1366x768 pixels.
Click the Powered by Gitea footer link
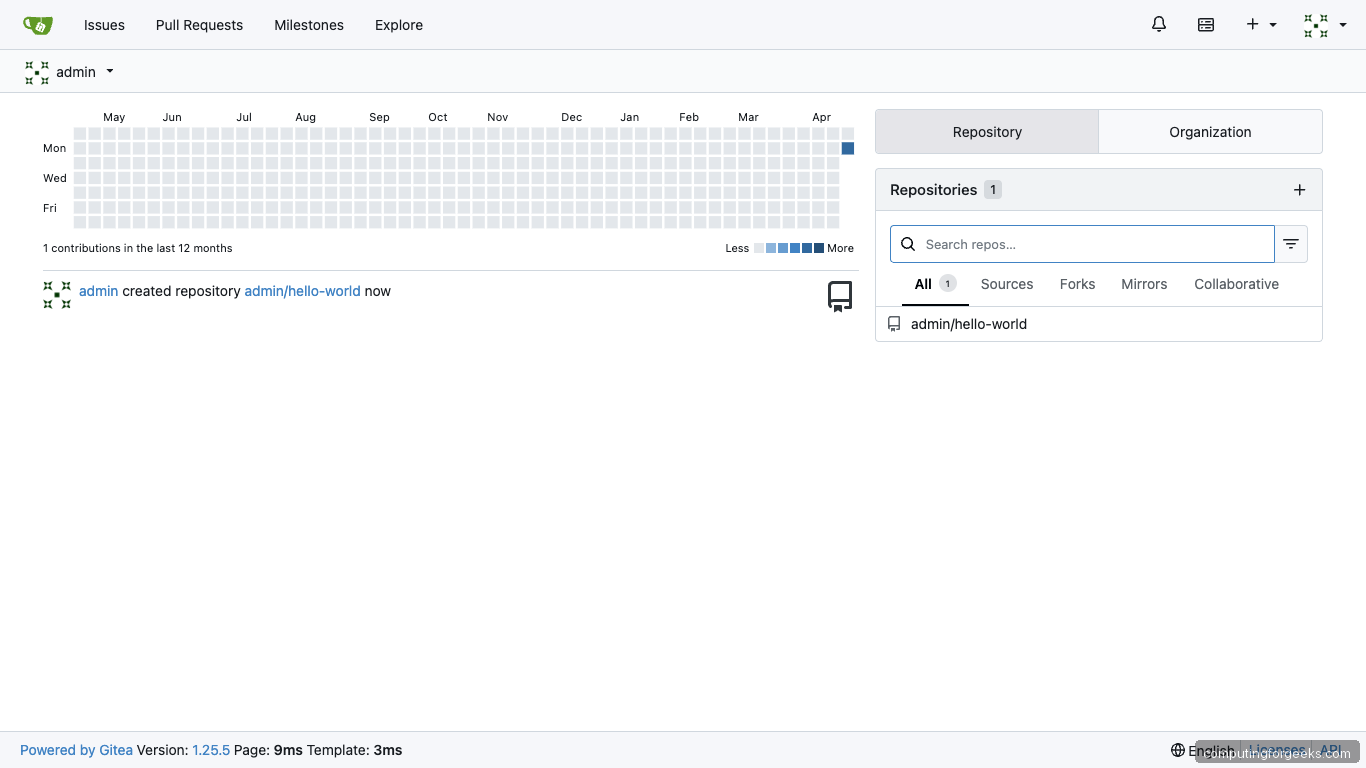click(76, 749)
